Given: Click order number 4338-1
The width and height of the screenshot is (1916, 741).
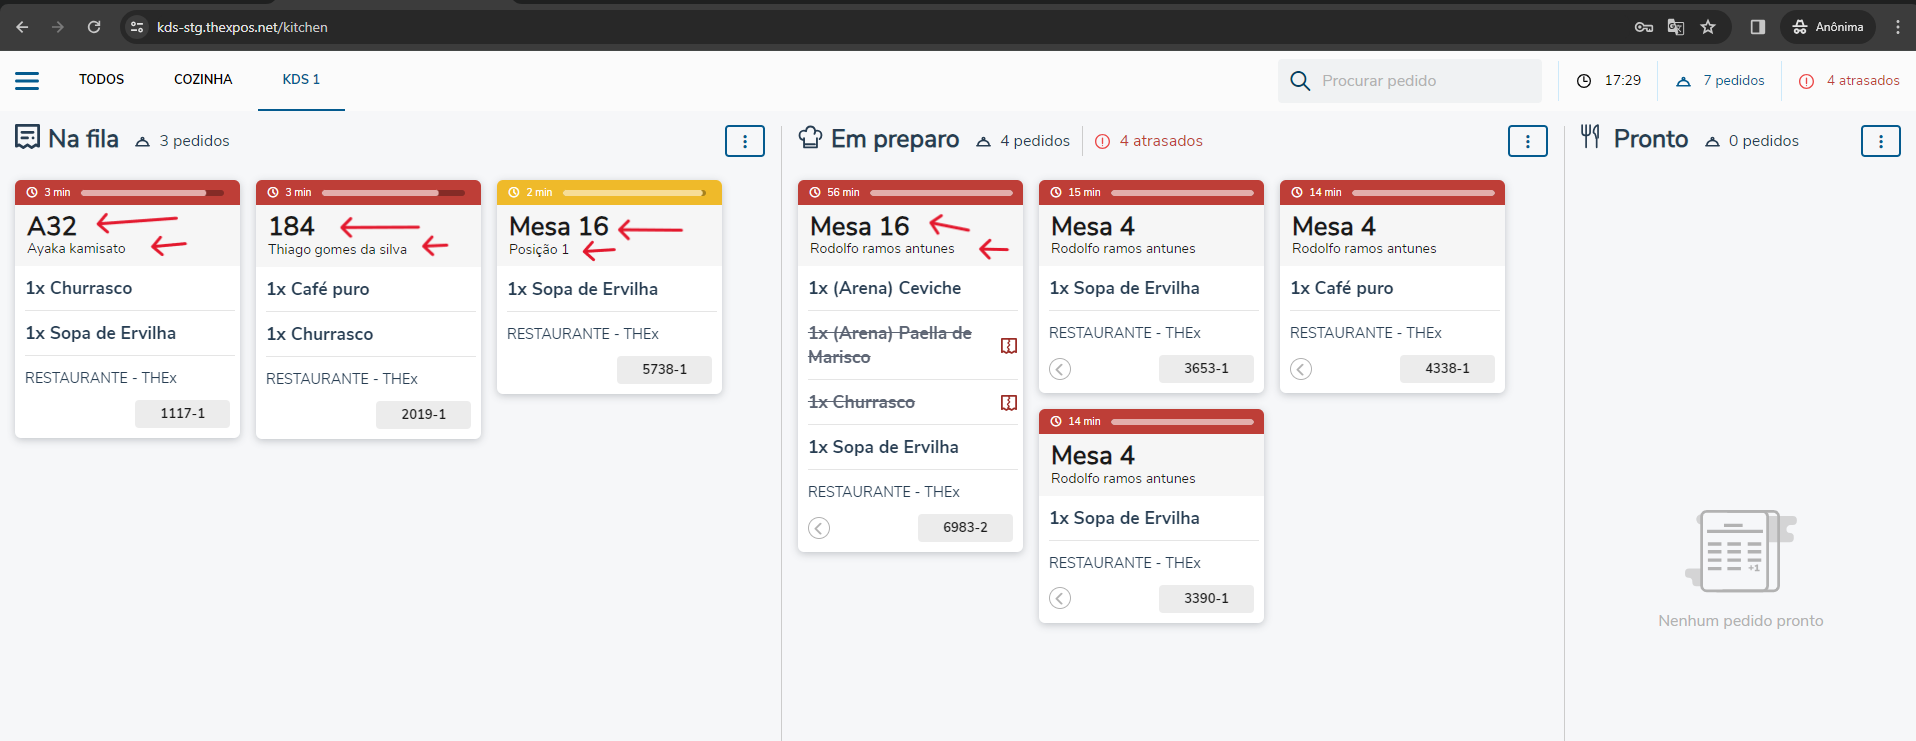Looking at the screenshot, I should coord(1448,369).
